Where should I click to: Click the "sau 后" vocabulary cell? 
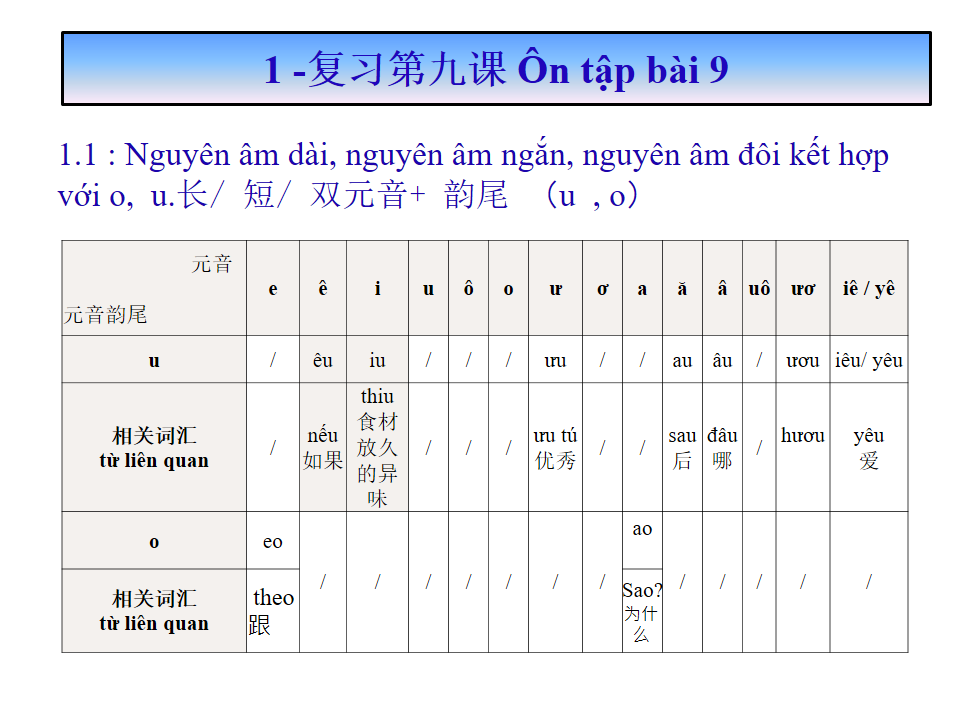pos(682,448)
